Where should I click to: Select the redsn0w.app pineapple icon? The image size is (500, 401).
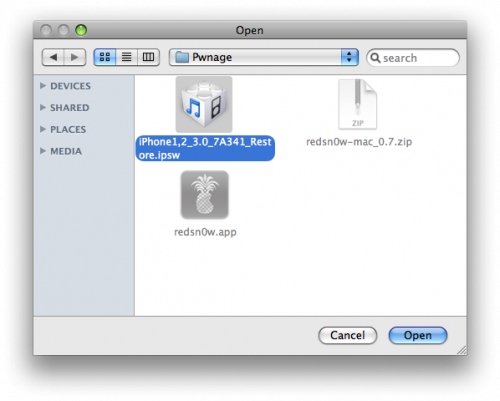(205, 195)
